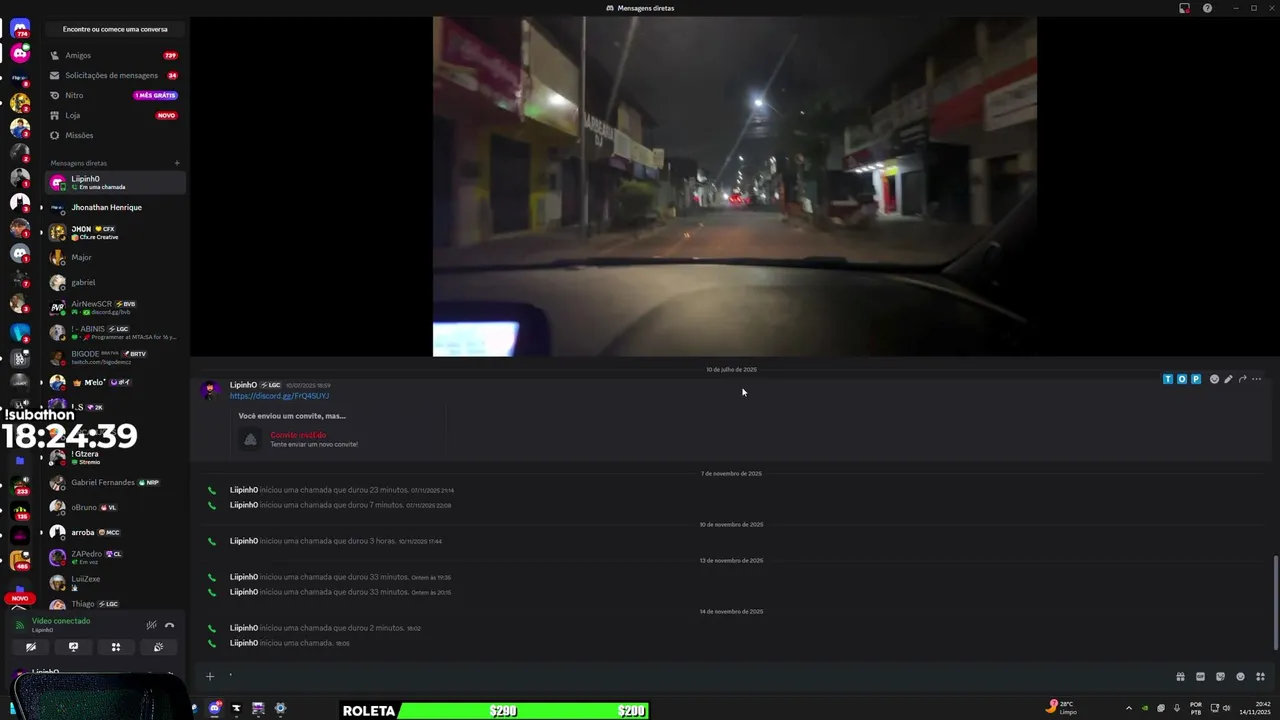Open the GIF picker

(x=1200, y=677)
